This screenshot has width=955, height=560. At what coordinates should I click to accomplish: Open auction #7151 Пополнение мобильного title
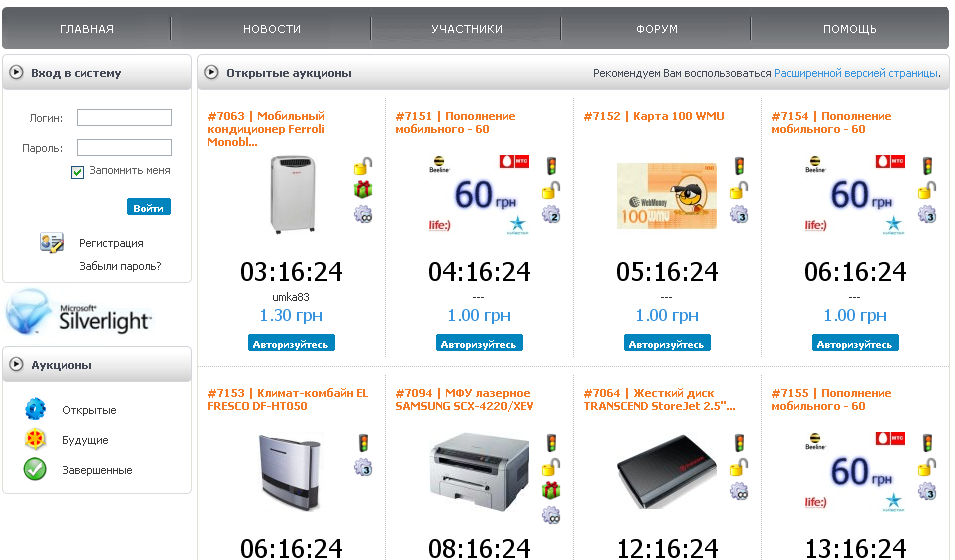(455, 122)
